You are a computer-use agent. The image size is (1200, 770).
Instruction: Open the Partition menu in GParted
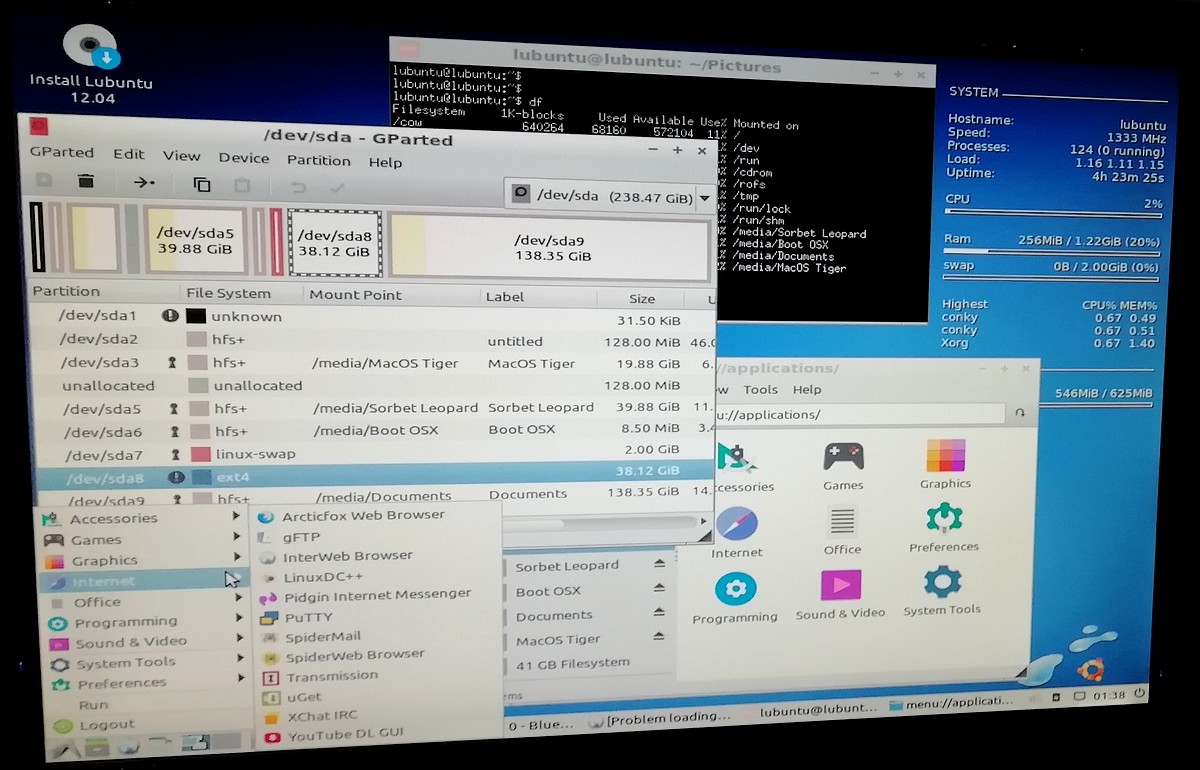(x=319, y=160)
